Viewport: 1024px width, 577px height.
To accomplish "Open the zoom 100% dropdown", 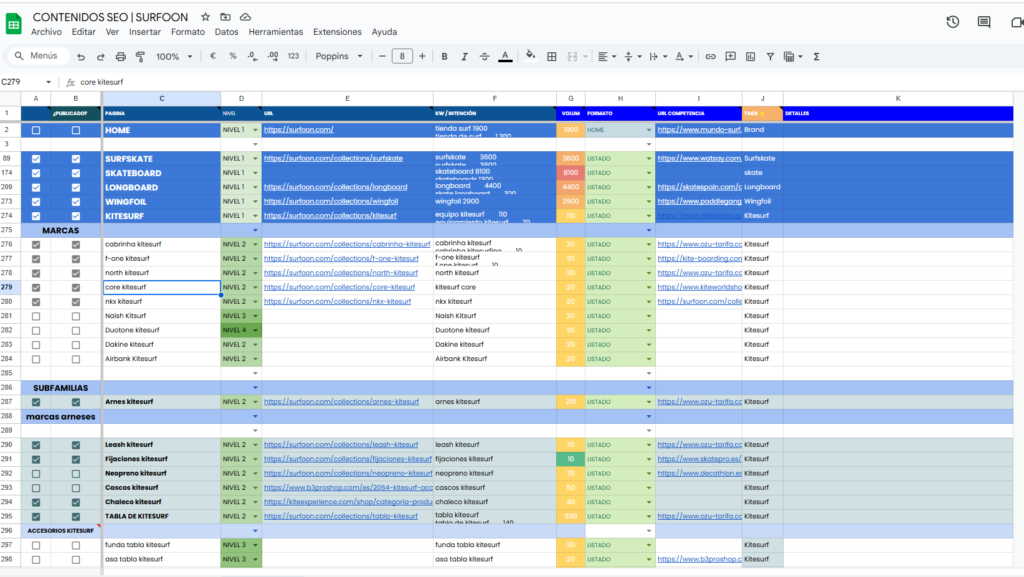I will pyautogui.click(x=174, y=57).
